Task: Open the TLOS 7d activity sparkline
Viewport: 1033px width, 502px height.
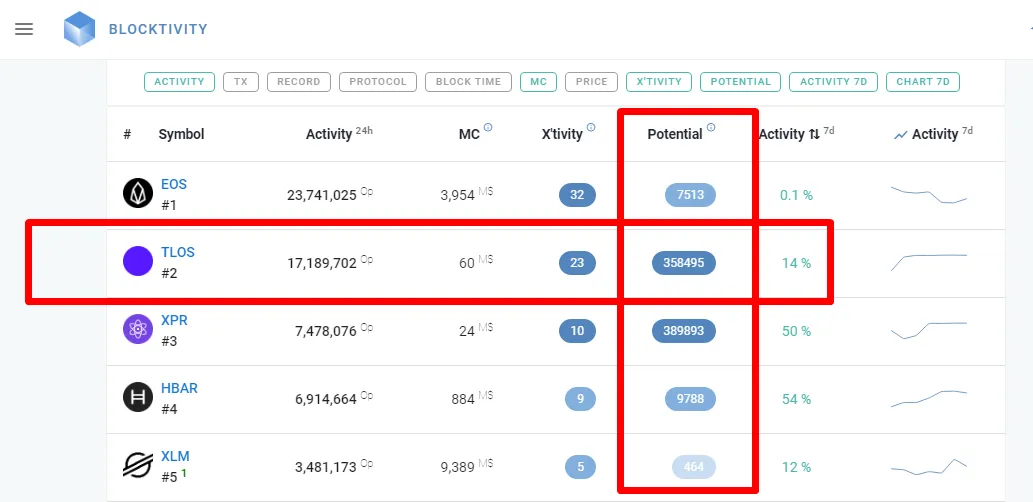Action: [x=929, y=262]
